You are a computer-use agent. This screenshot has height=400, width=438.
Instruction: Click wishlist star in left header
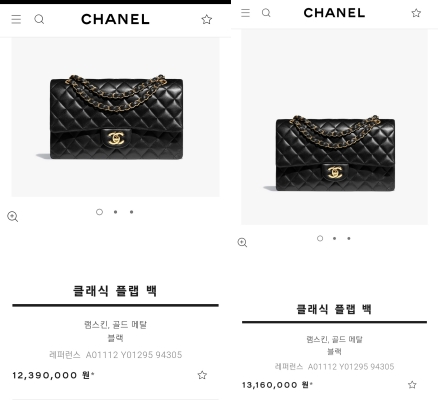(x=207, y=19)
